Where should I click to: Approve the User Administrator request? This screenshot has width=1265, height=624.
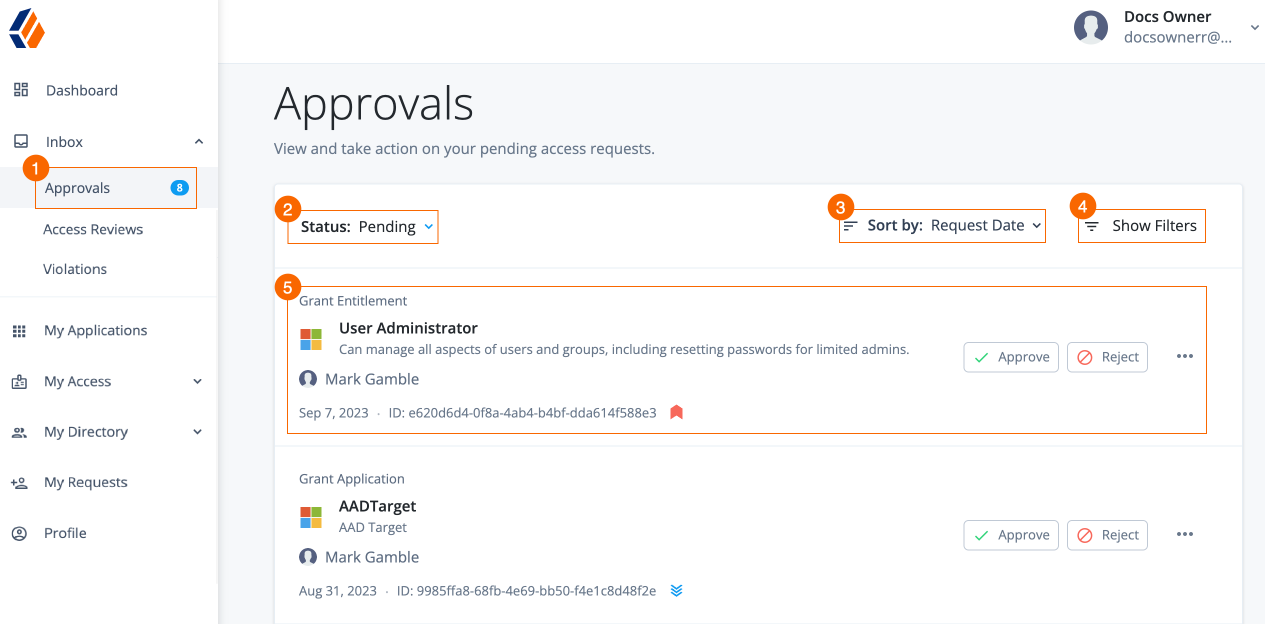(1011, 357)
